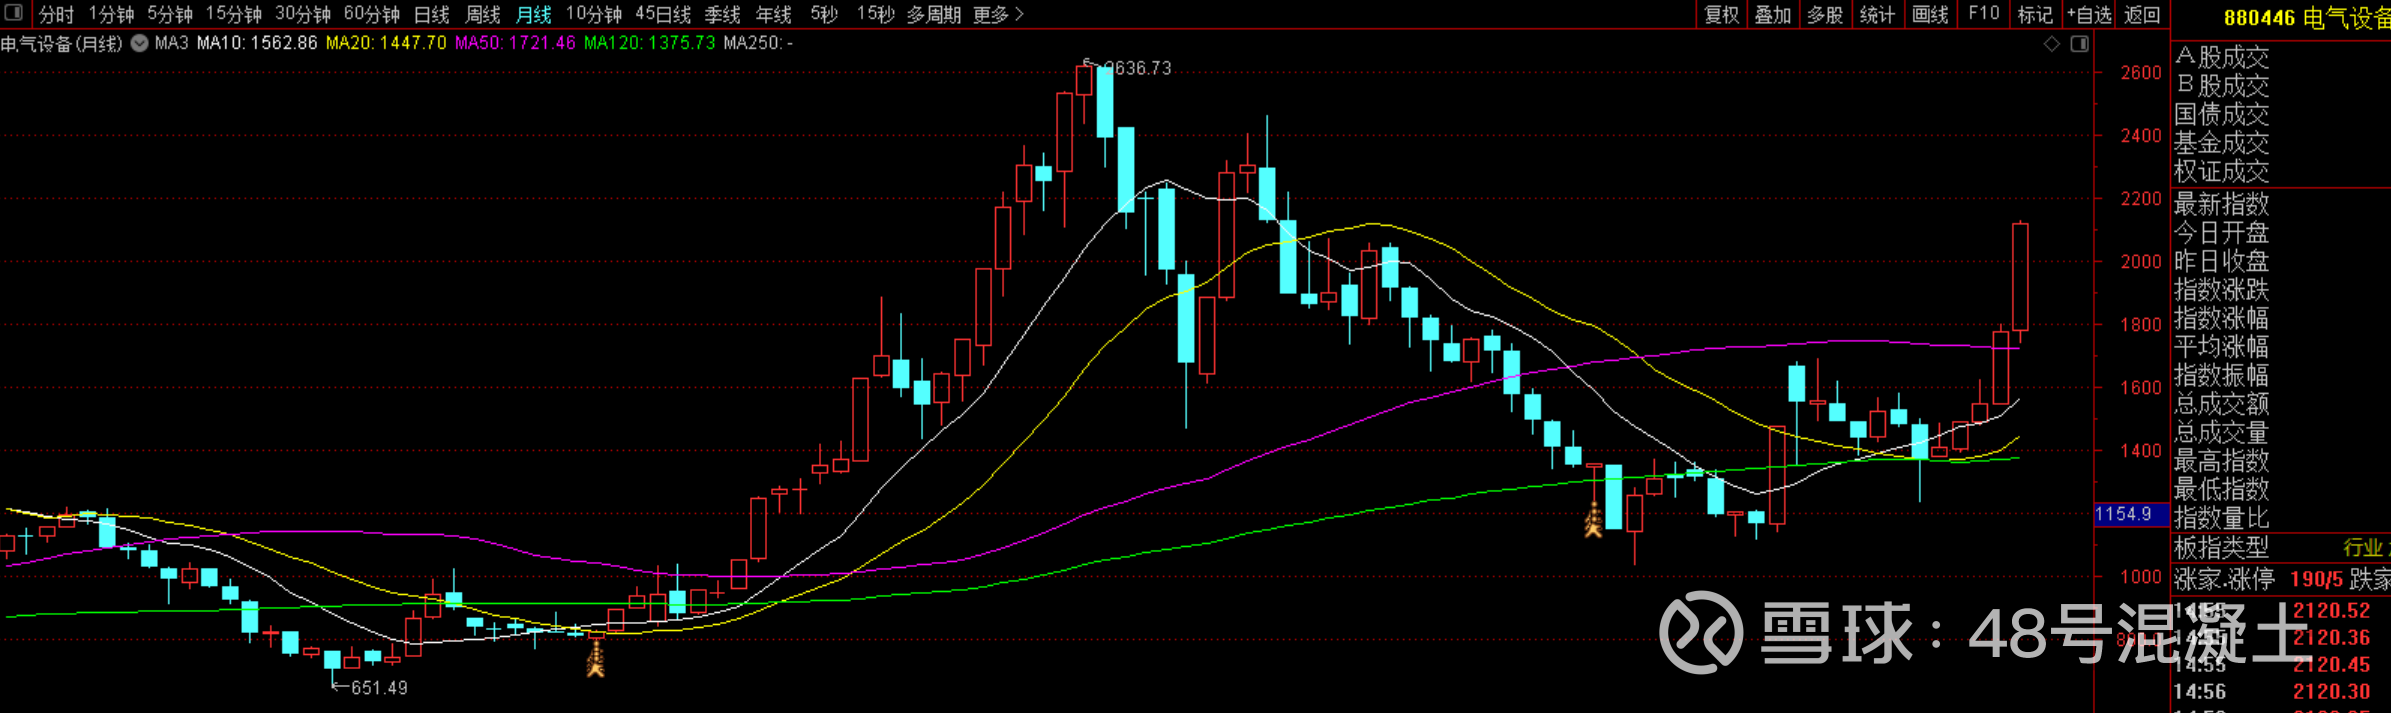Open the F10 company info button
2391x713 pixels.
[x=1984, y=15]
